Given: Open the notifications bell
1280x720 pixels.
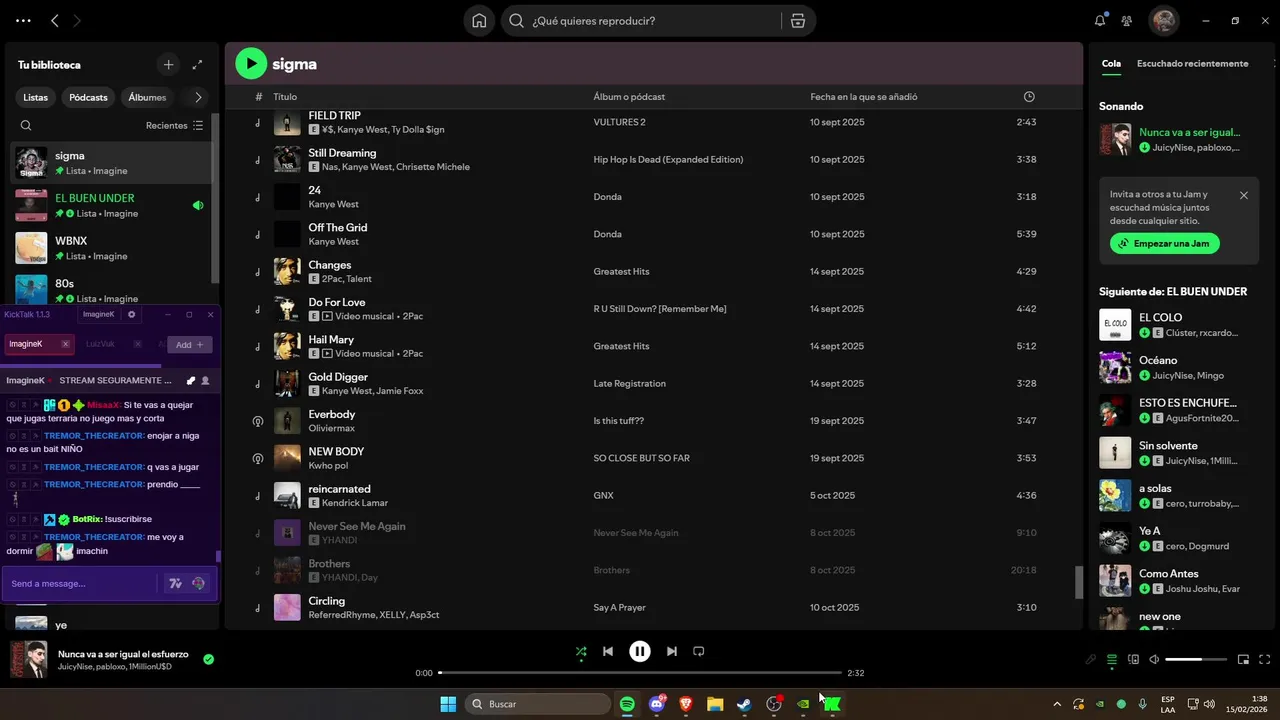Looking at the screenshot, I should coord(1100,20).
